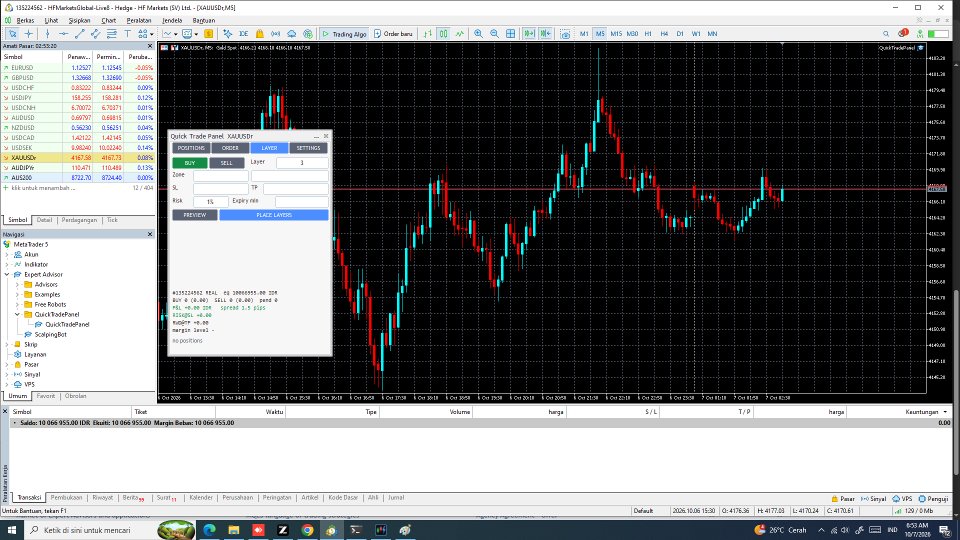Expand the Examples folder

18,294
